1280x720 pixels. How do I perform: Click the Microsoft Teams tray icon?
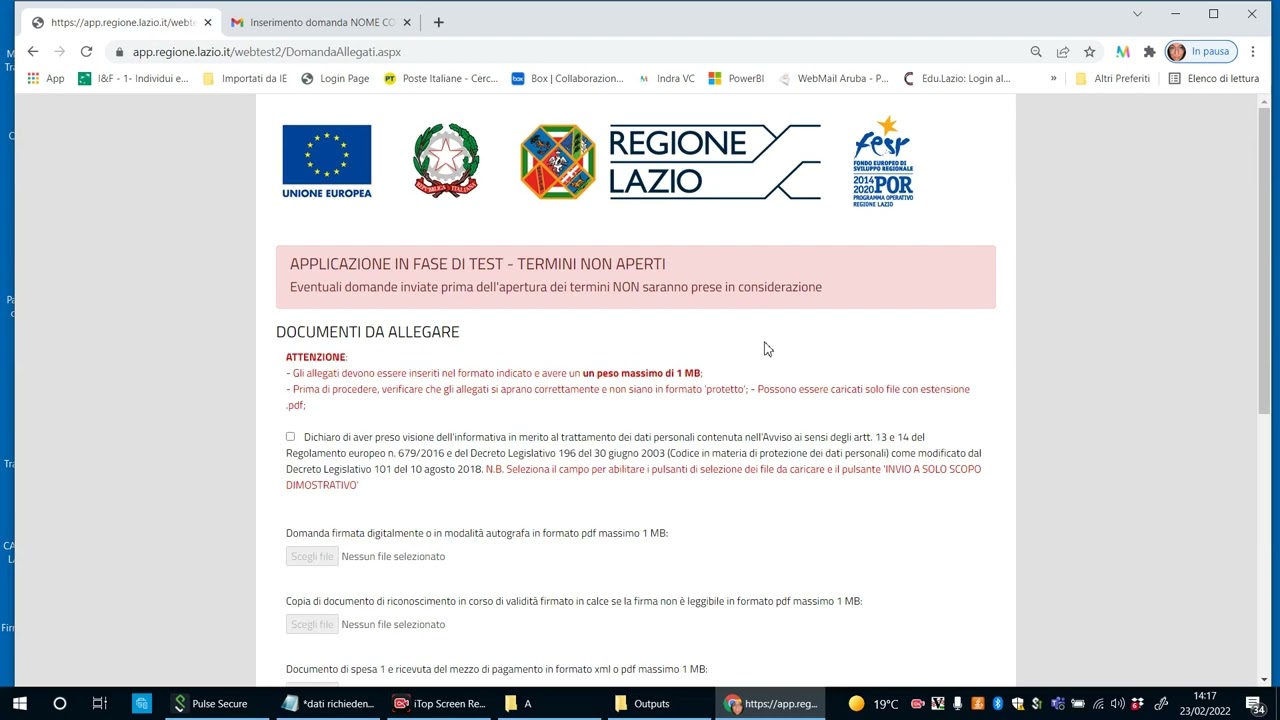(x=1058, y=704)
